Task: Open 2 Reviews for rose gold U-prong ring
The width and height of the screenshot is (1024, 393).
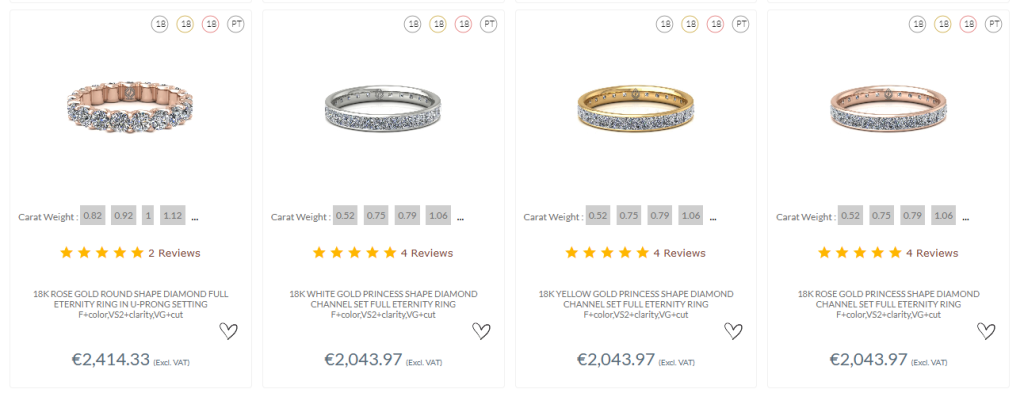Action: click(174, 253)
